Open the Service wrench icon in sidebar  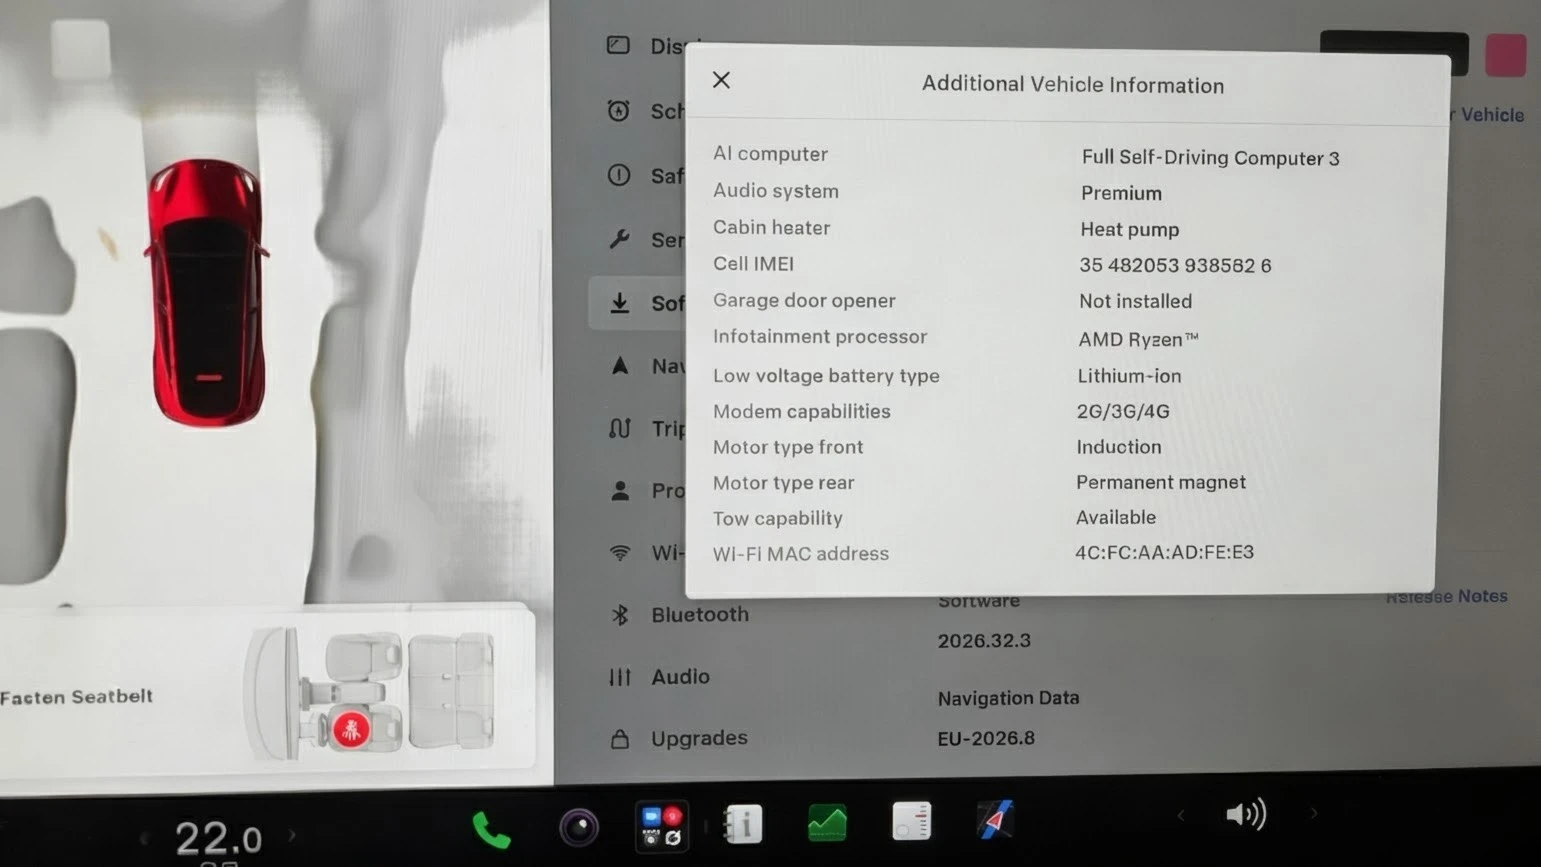click(x=619, y=239)
